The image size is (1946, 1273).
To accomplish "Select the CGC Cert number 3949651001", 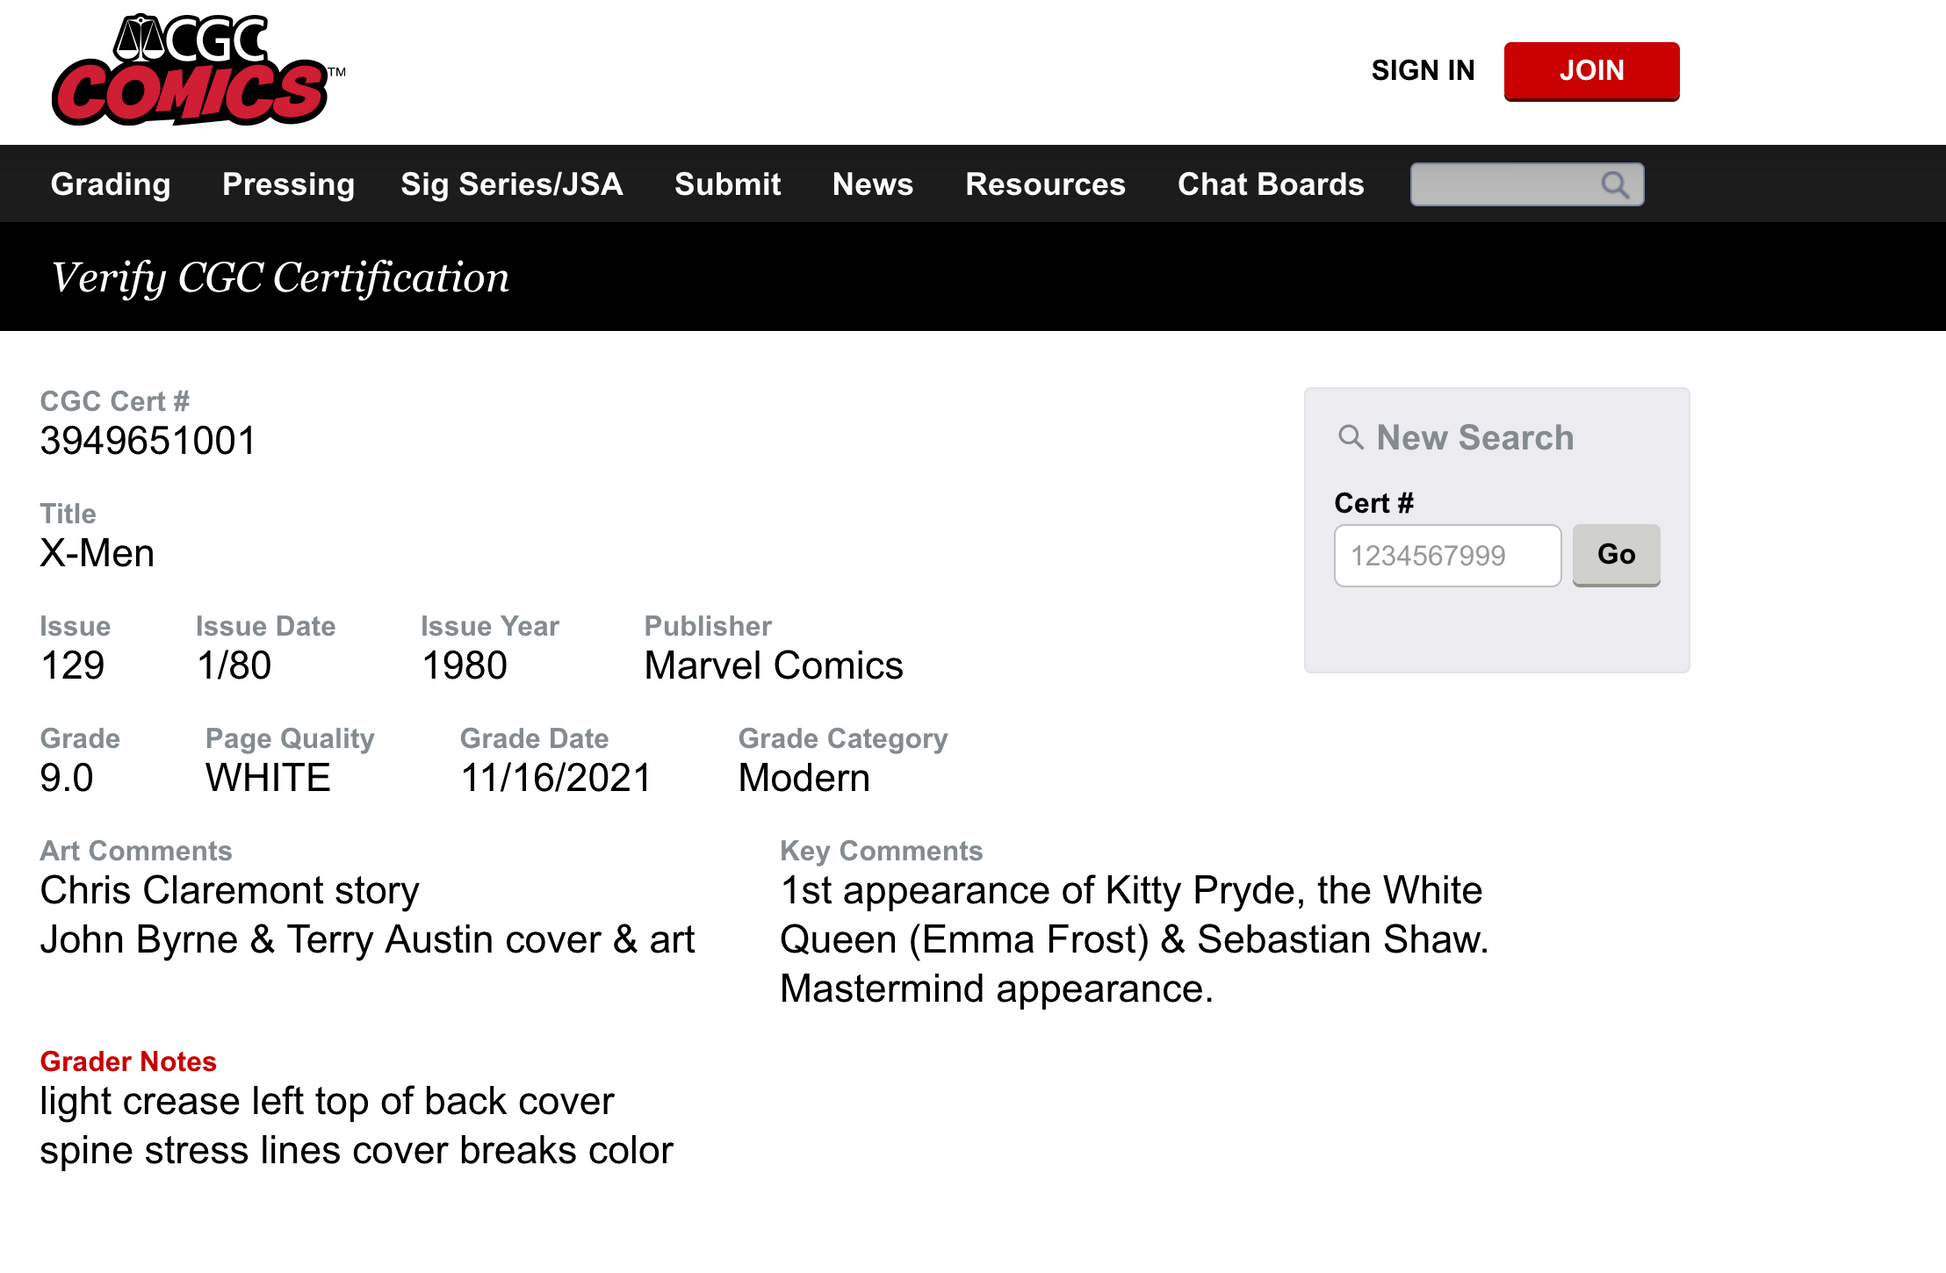I will 147,440.
